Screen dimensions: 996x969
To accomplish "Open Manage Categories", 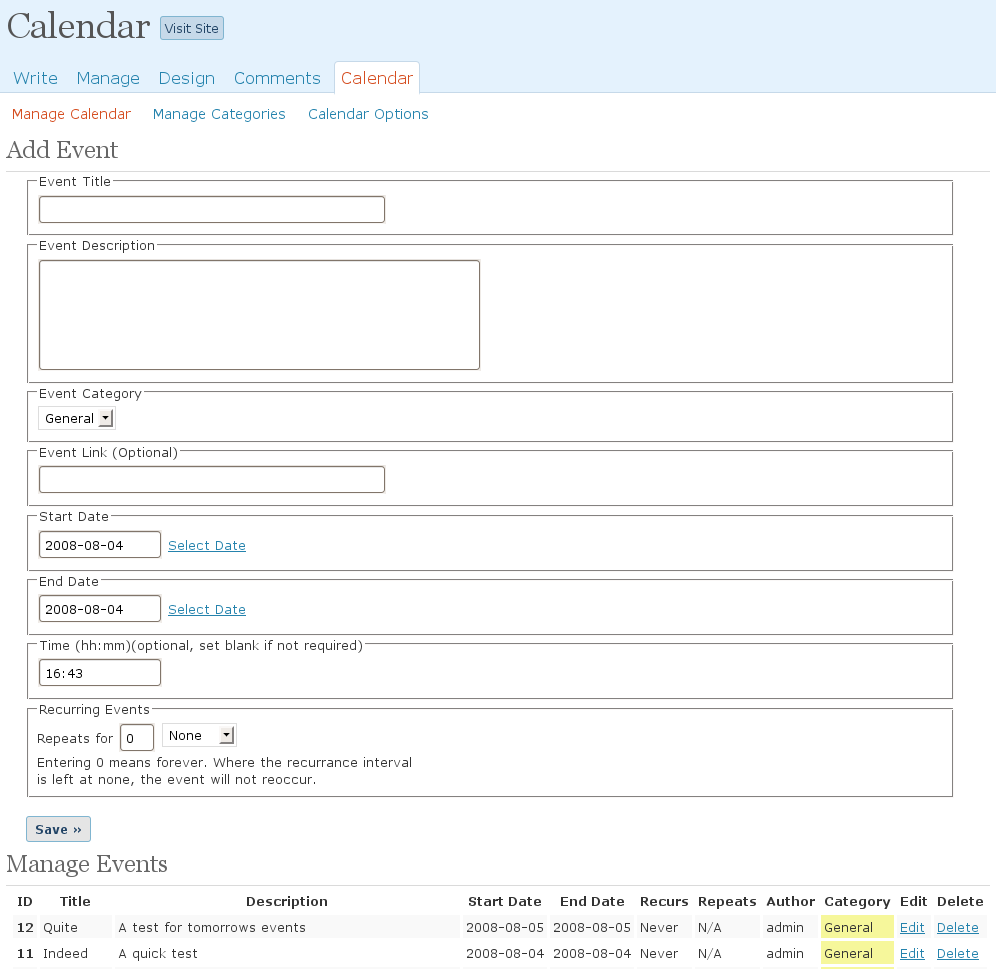I will (219, 114).
